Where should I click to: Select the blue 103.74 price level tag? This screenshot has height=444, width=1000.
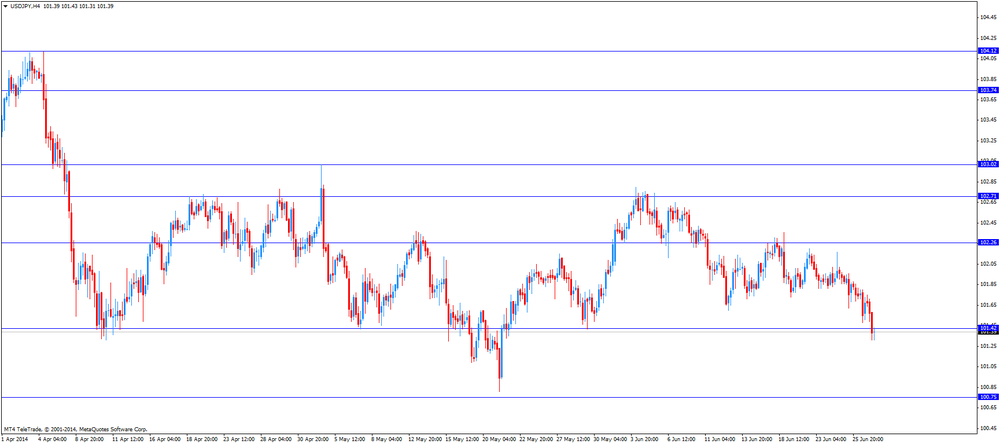point(988,90)
